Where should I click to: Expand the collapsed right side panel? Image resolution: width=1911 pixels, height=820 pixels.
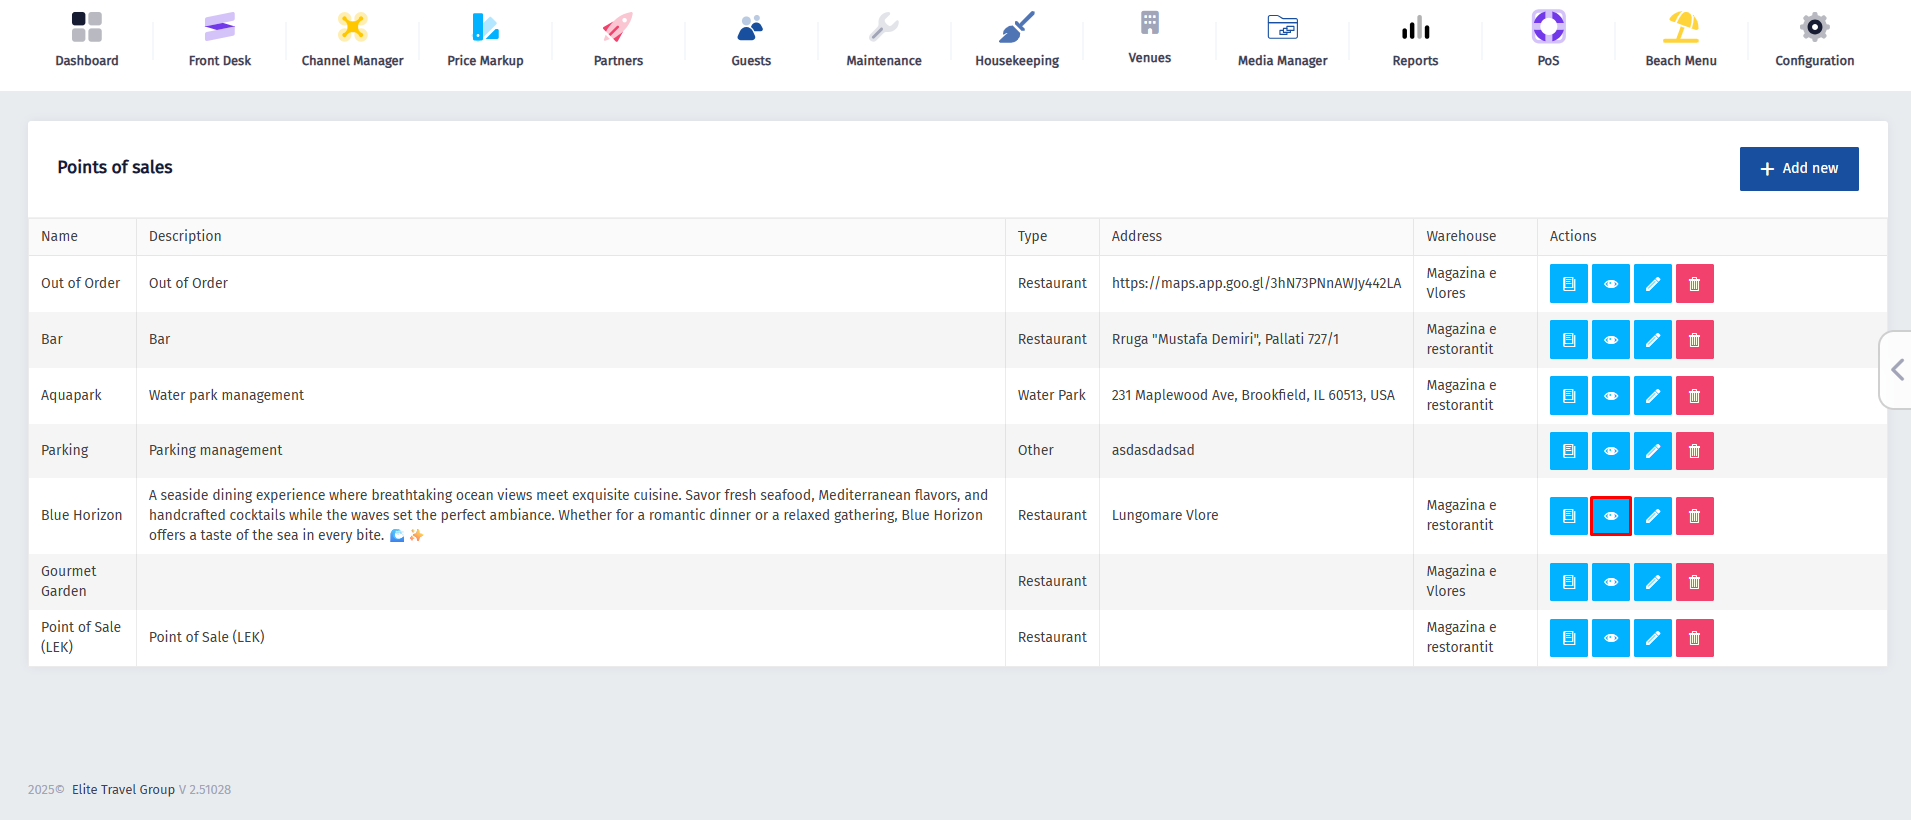(1896, 370)
